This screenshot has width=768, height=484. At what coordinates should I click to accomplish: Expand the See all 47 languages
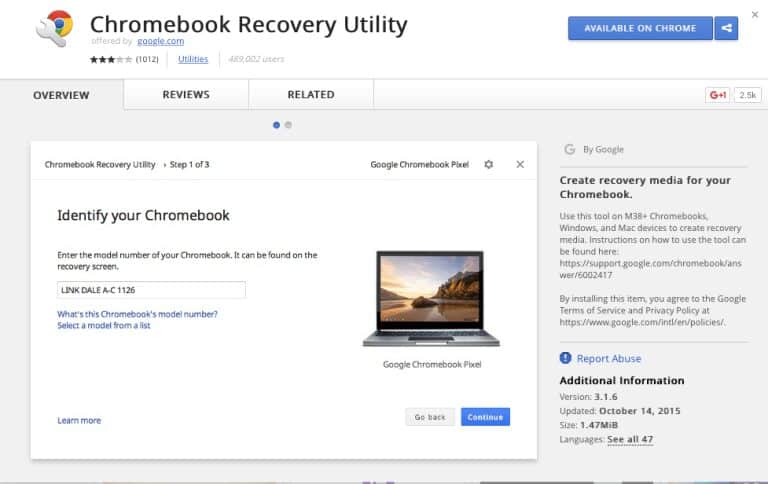click(x=630, y=439)
